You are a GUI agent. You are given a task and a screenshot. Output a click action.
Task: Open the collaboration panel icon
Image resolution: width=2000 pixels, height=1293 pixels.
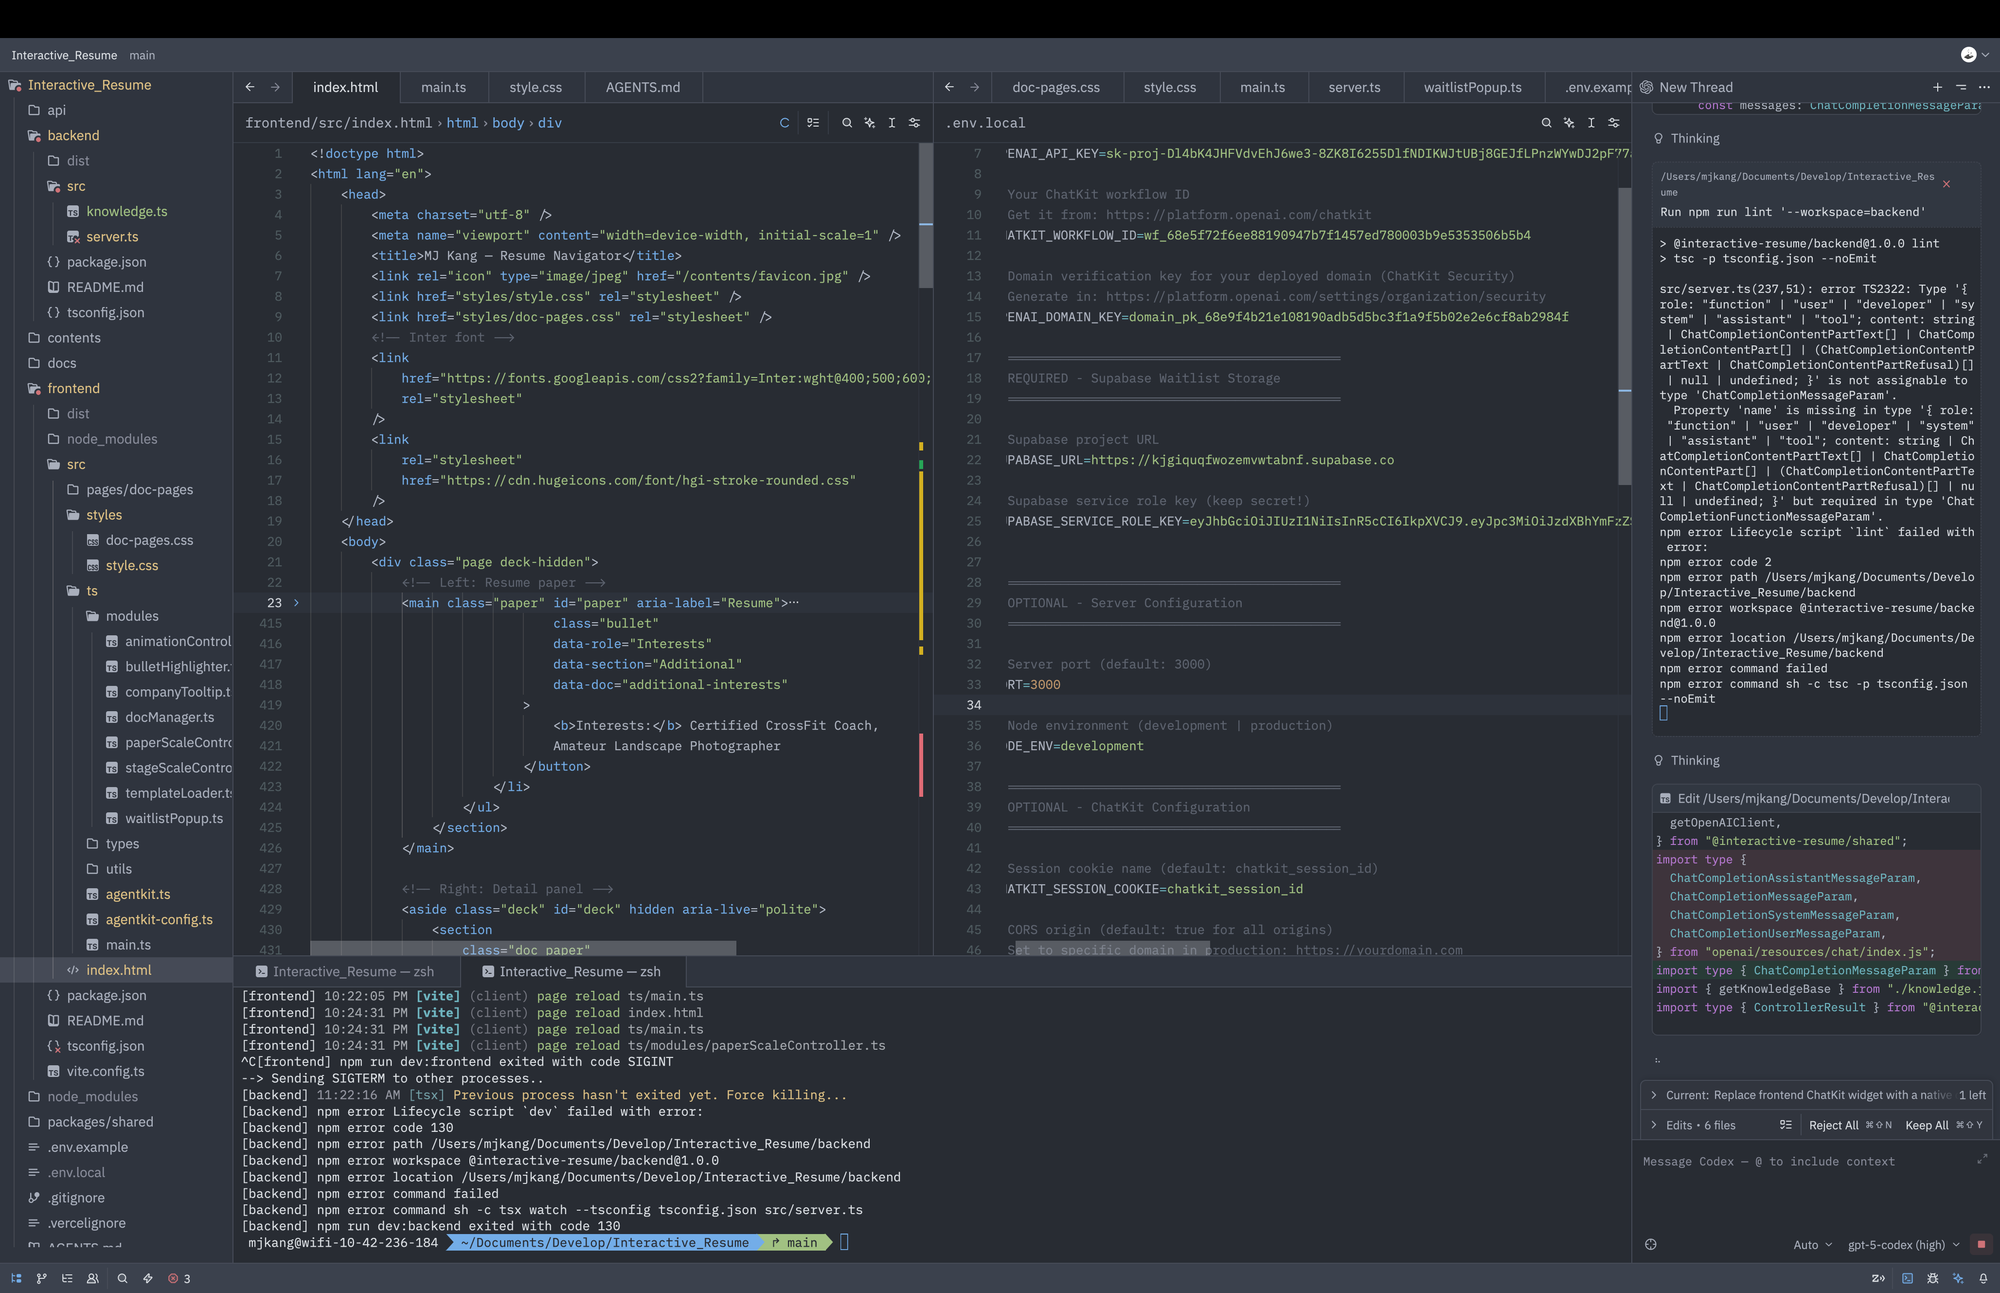click(x=93, y=1278)
